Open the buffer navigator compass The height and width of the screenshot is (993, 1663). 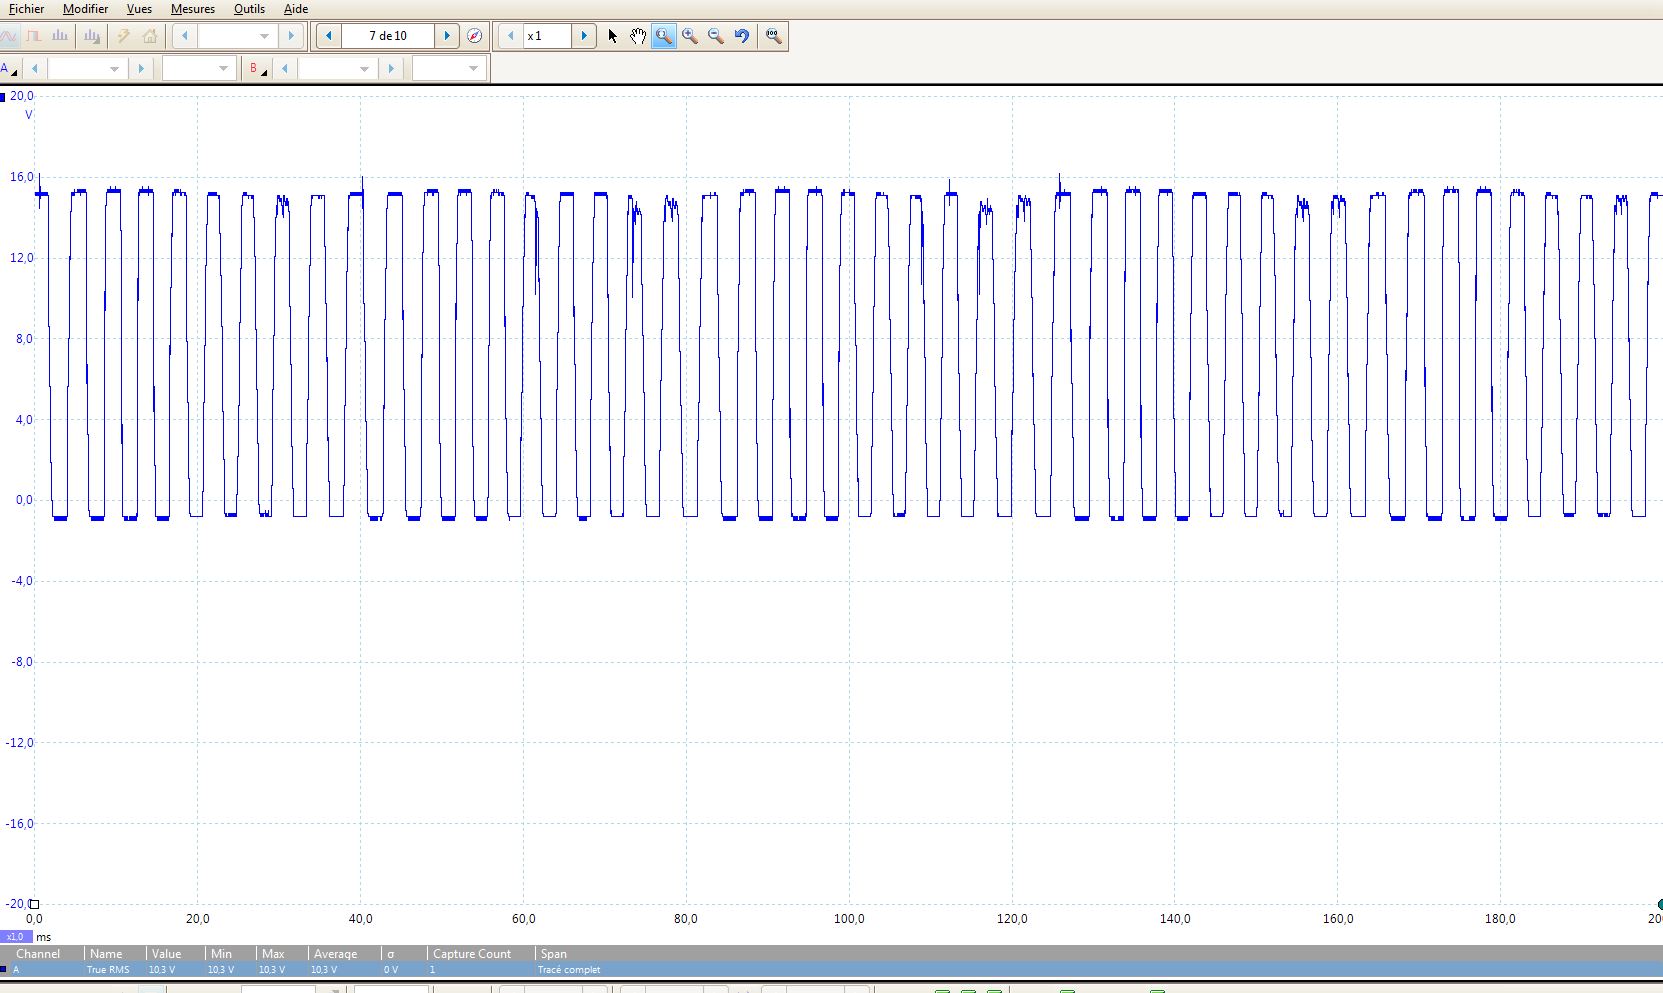(475, 36)
